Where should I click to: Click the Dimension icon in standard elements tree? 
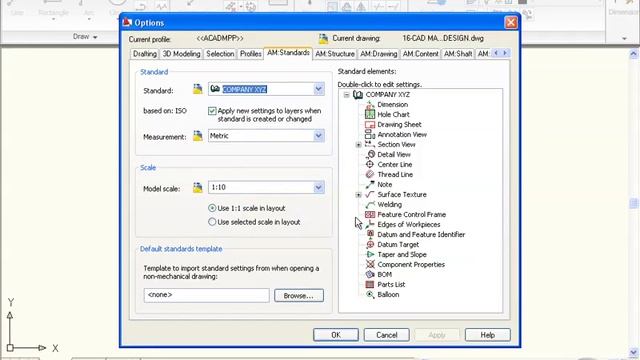click(370, 104)
